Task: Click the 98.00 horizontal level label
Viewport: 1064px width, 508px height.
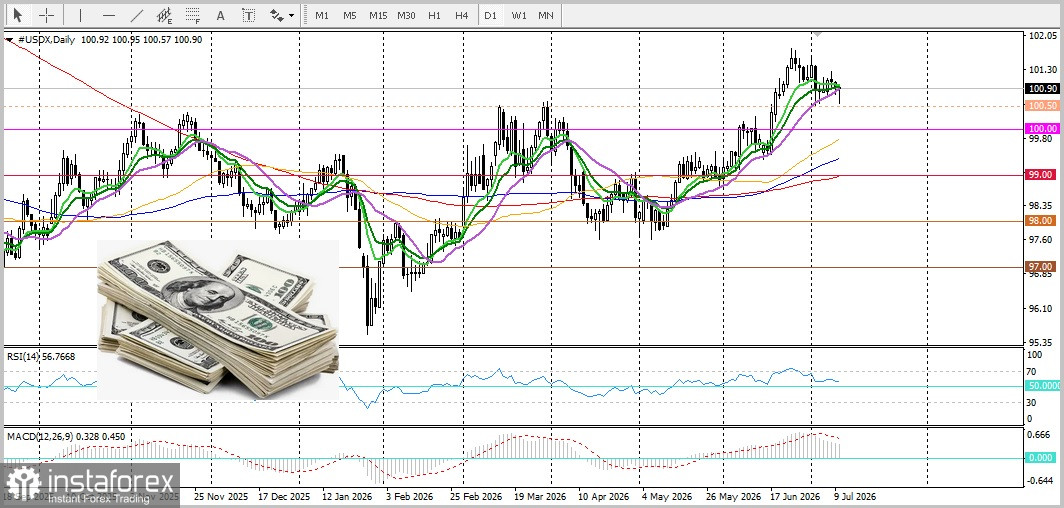Action: pos(1042,221)
